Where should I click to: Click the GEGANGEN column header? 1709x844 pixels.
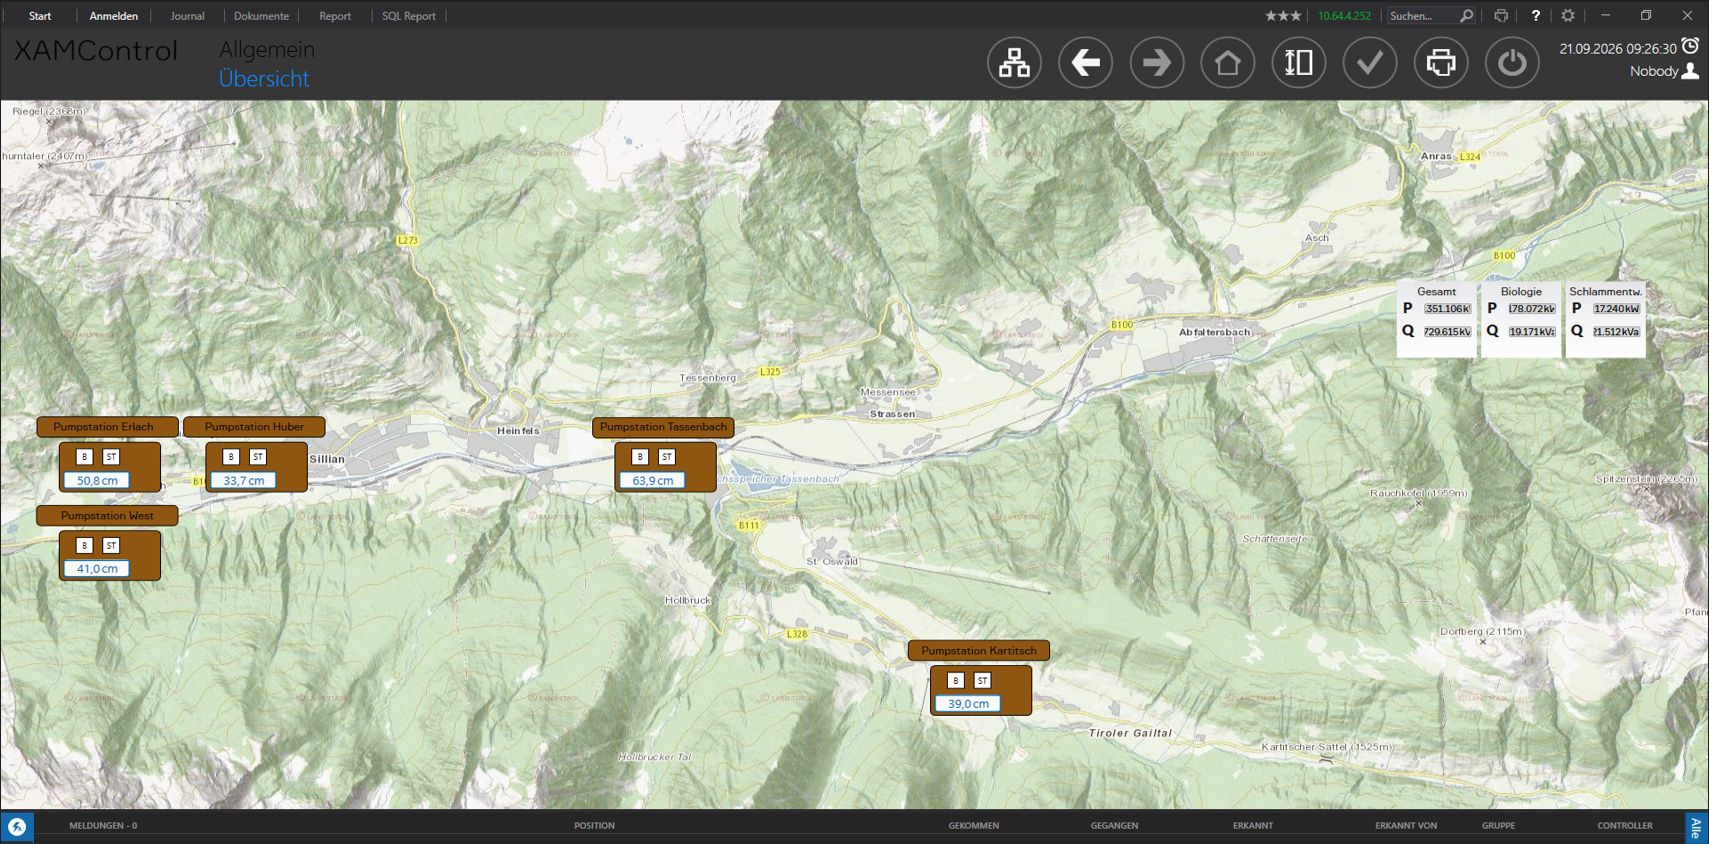pos(1114,826)
